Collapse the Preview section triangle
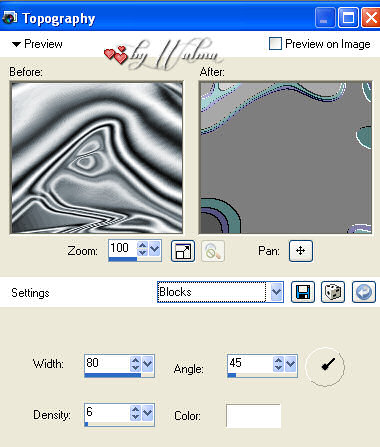Screen dimensions: 380x447 point(16,44)
